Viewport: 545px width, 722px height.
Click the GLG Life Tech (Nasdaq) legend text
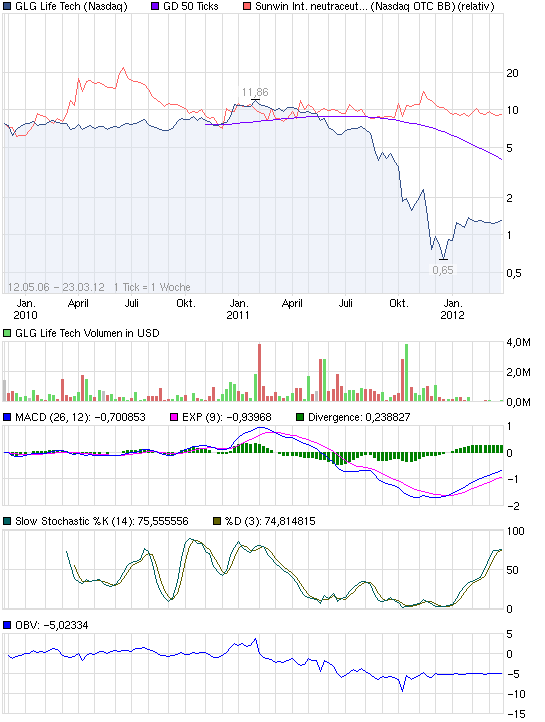pyautogui.click(x=71, y=6)
